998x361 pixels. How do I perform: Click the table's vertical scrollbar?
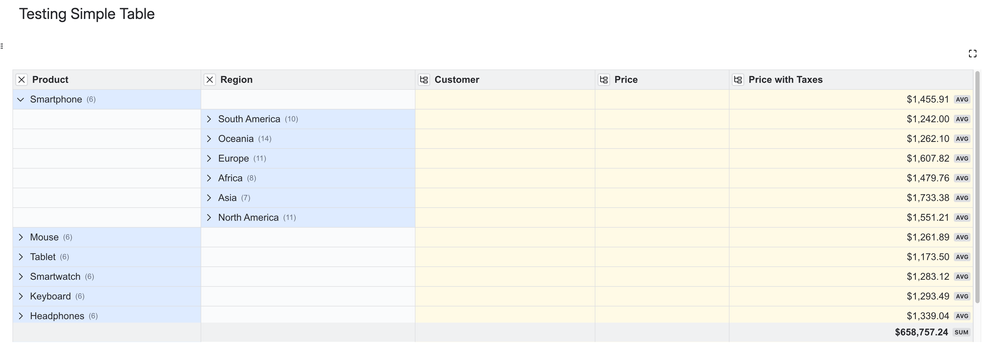pyautogui.click(x=977, y=186)
